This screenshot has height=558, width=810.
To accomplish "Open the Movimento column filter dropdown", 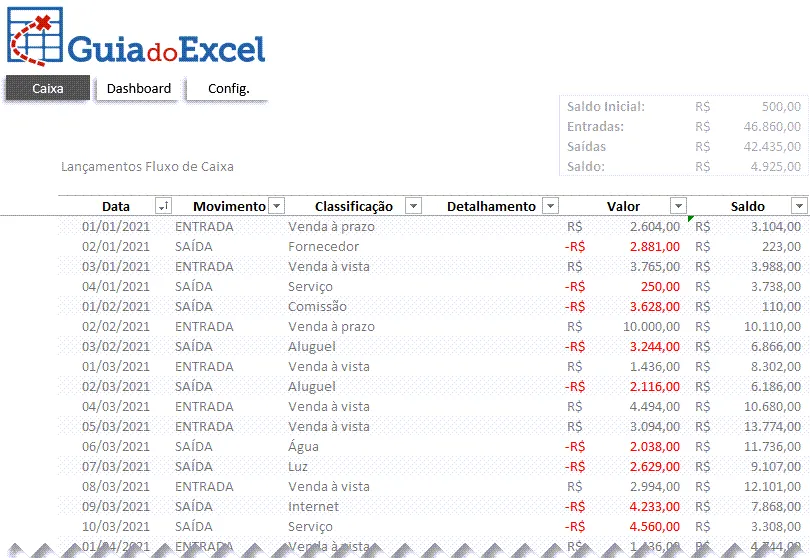I will (x=277, y=206).
